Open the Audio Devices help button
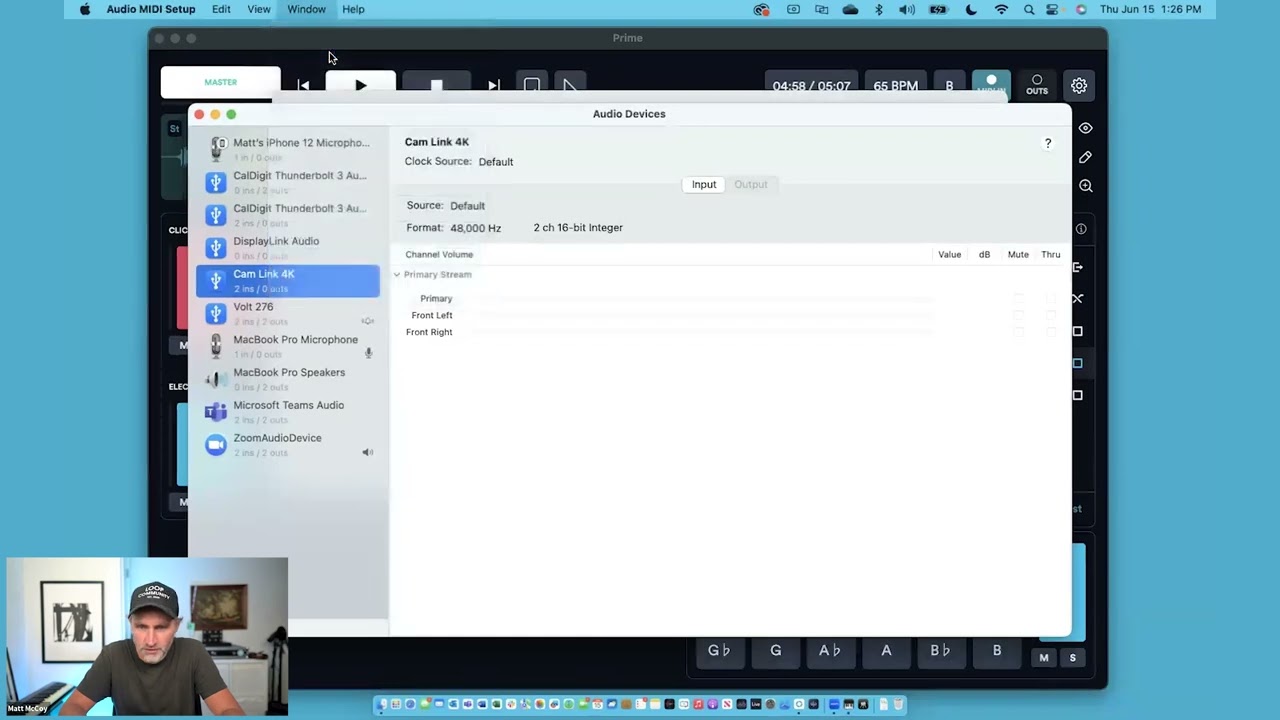The image size is (1280, 720). [x=1048, y=143]
